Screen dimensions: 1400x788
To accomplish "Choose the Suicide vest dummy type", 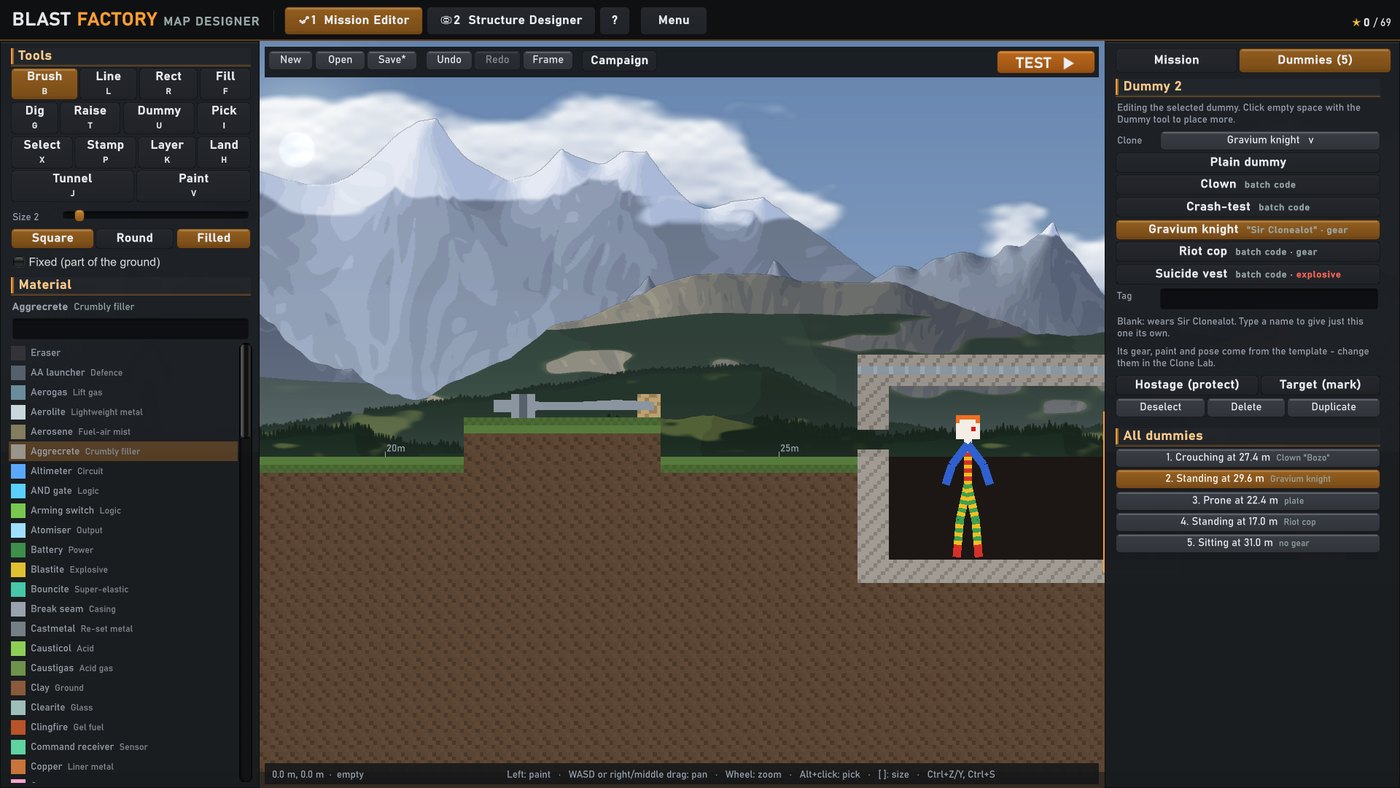I will click(1248, 274).
